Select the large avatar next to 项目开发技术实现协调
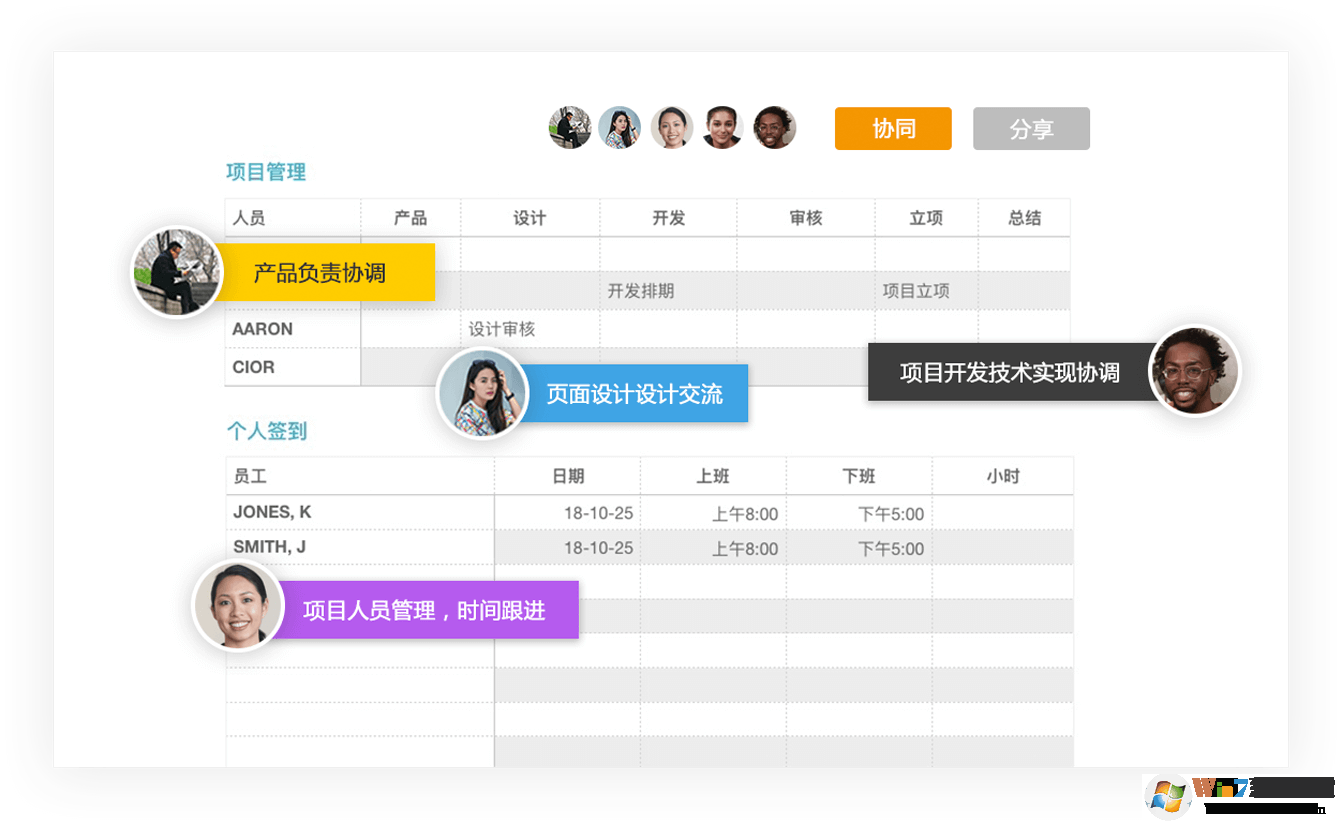This screenshot has width=1342, height=823. point(1194,372)
